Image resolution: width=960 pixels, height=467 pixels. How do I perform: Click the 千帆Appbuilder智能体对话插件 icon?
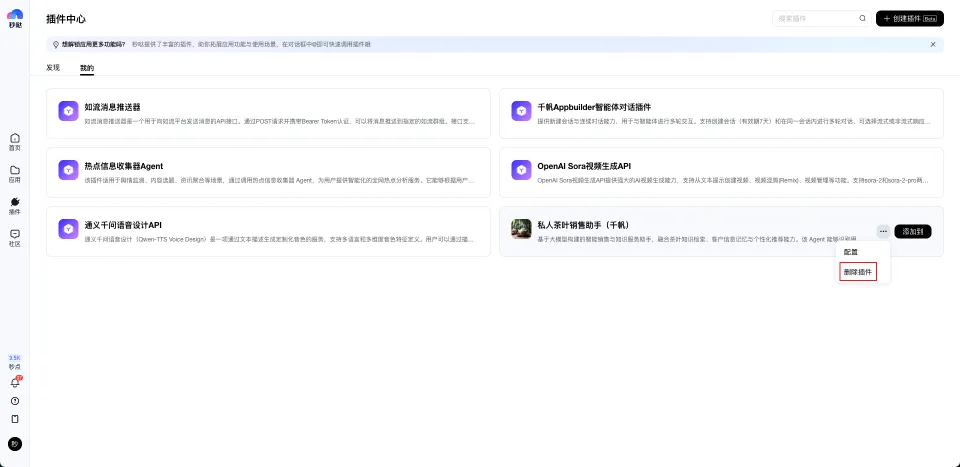(521, 111)
